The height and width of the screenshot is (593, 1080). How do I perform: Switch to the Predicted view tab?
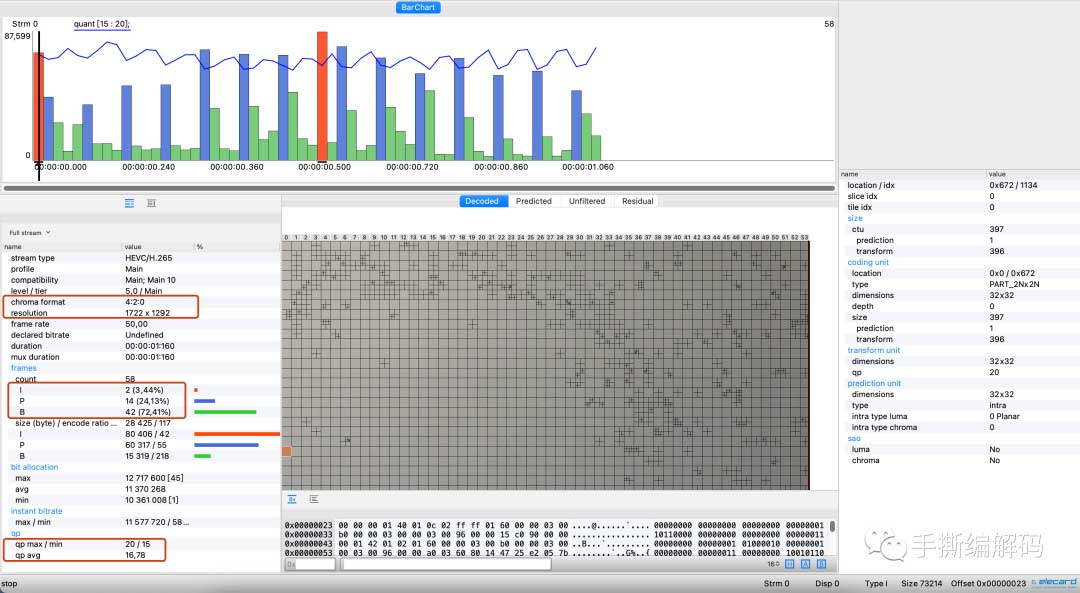tap(533, 201)
